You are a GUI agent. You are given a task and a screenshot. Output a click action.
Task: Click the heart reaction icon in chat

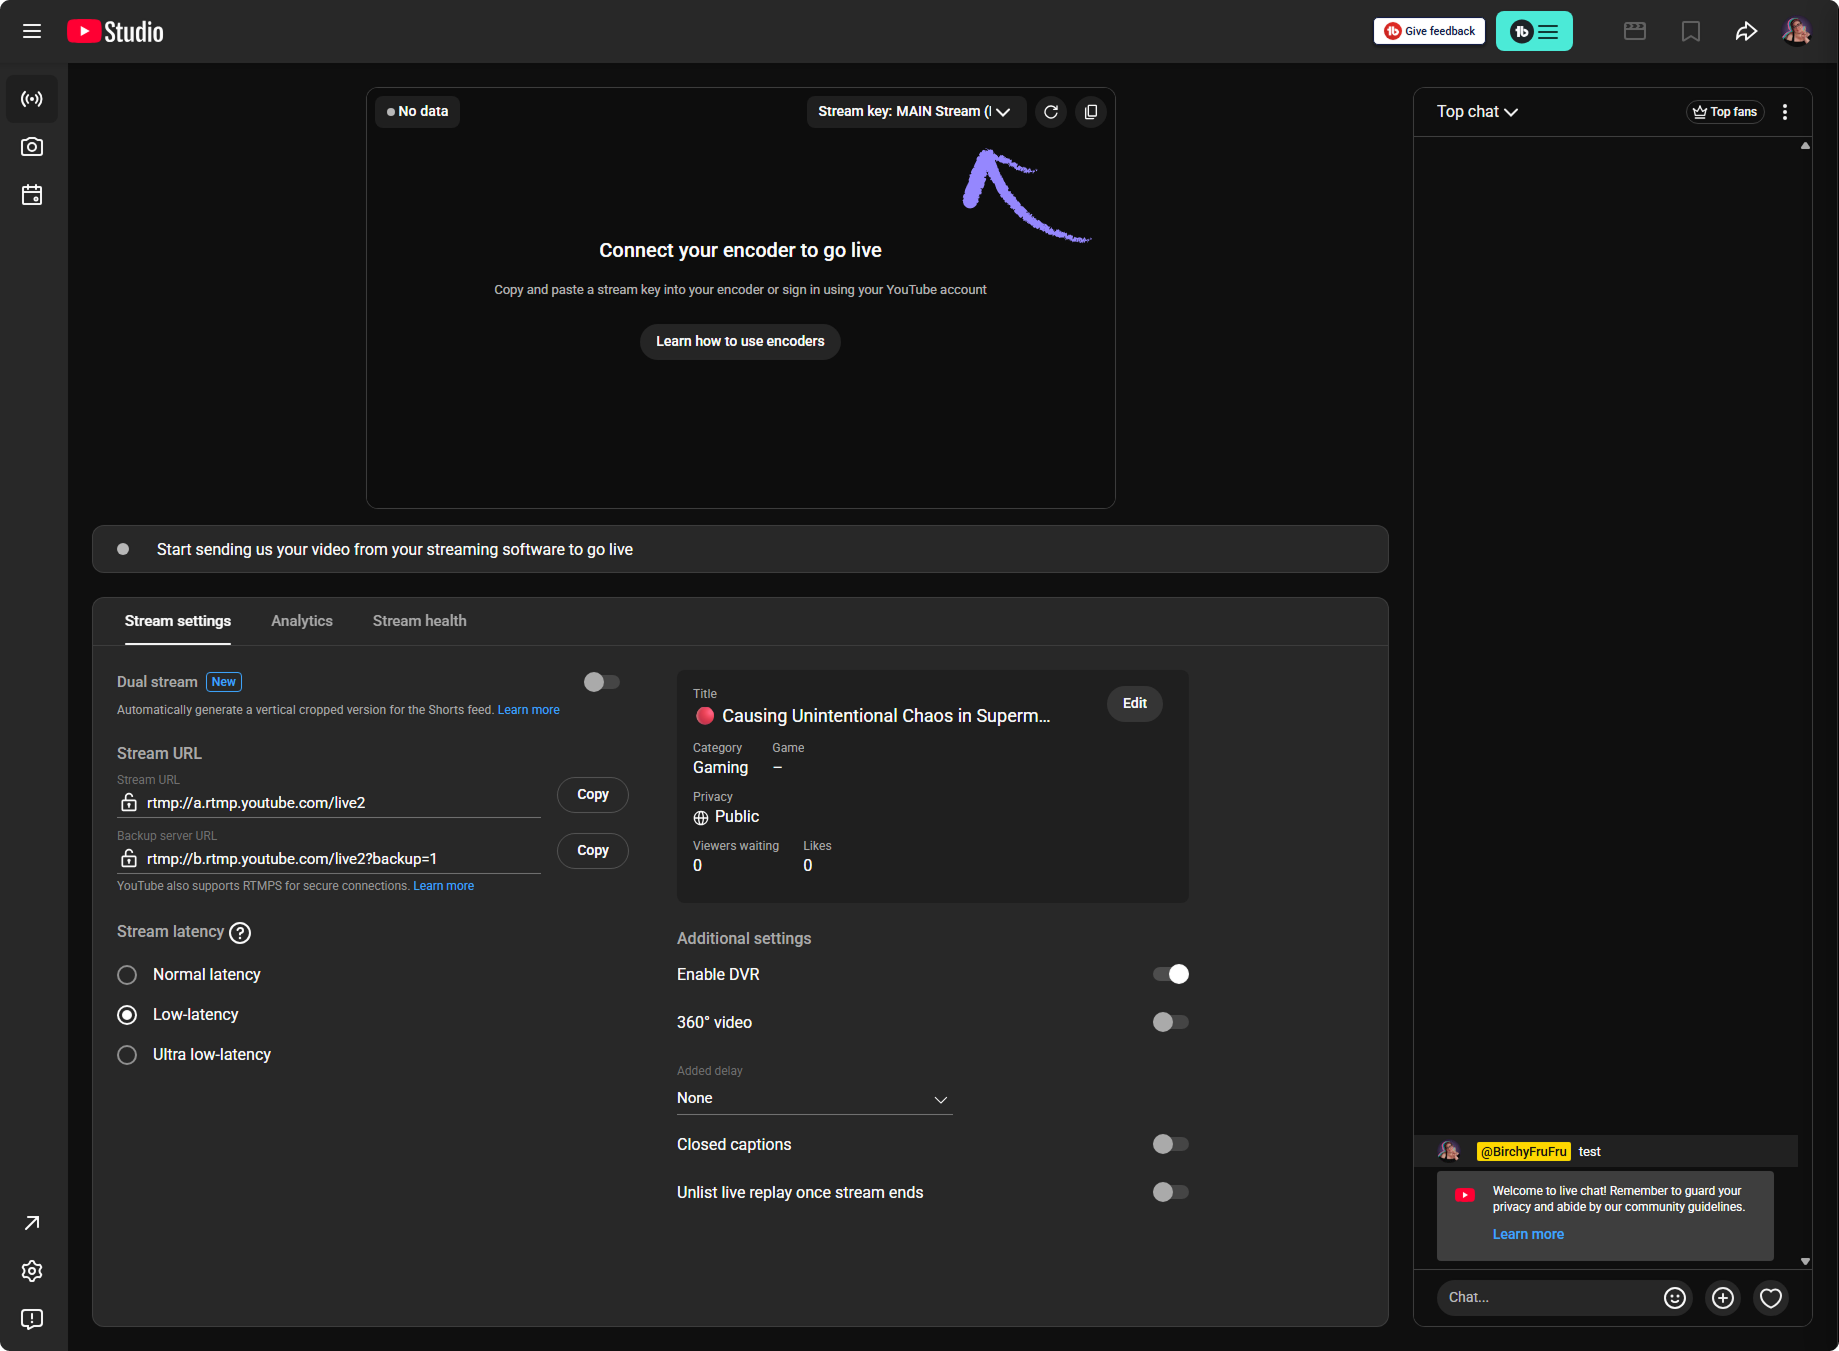coord(1771,1298)
